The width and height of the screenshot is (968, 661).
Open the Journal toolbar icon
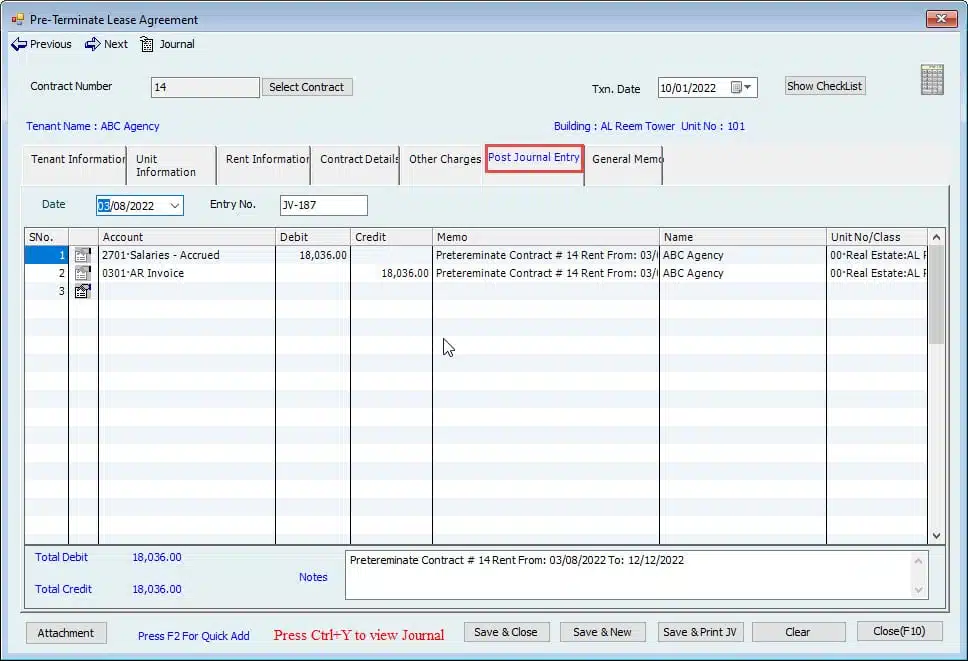point(146,44)
